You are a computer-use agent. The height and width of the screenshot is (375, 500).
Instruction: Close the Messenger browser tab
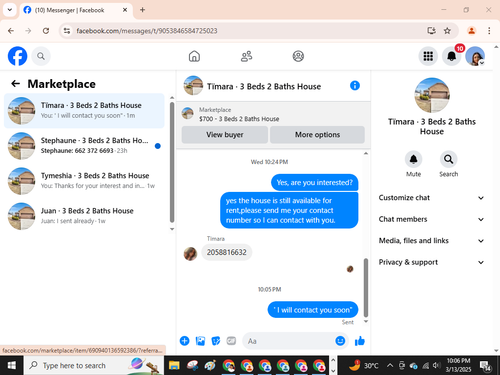(x=125, y=10)
